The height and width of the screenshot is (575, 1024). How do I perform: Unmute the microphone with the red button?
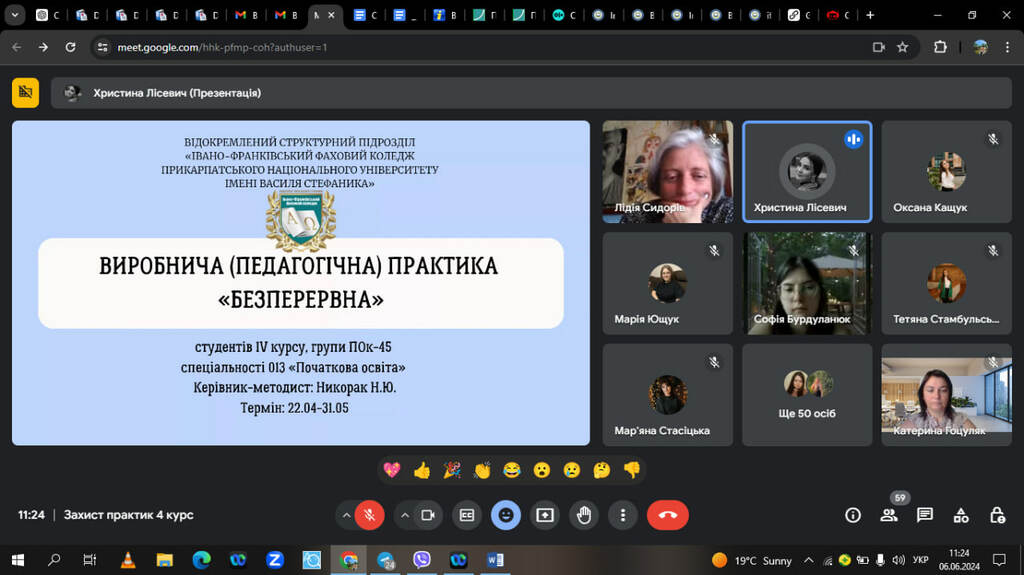coord(369,515)
